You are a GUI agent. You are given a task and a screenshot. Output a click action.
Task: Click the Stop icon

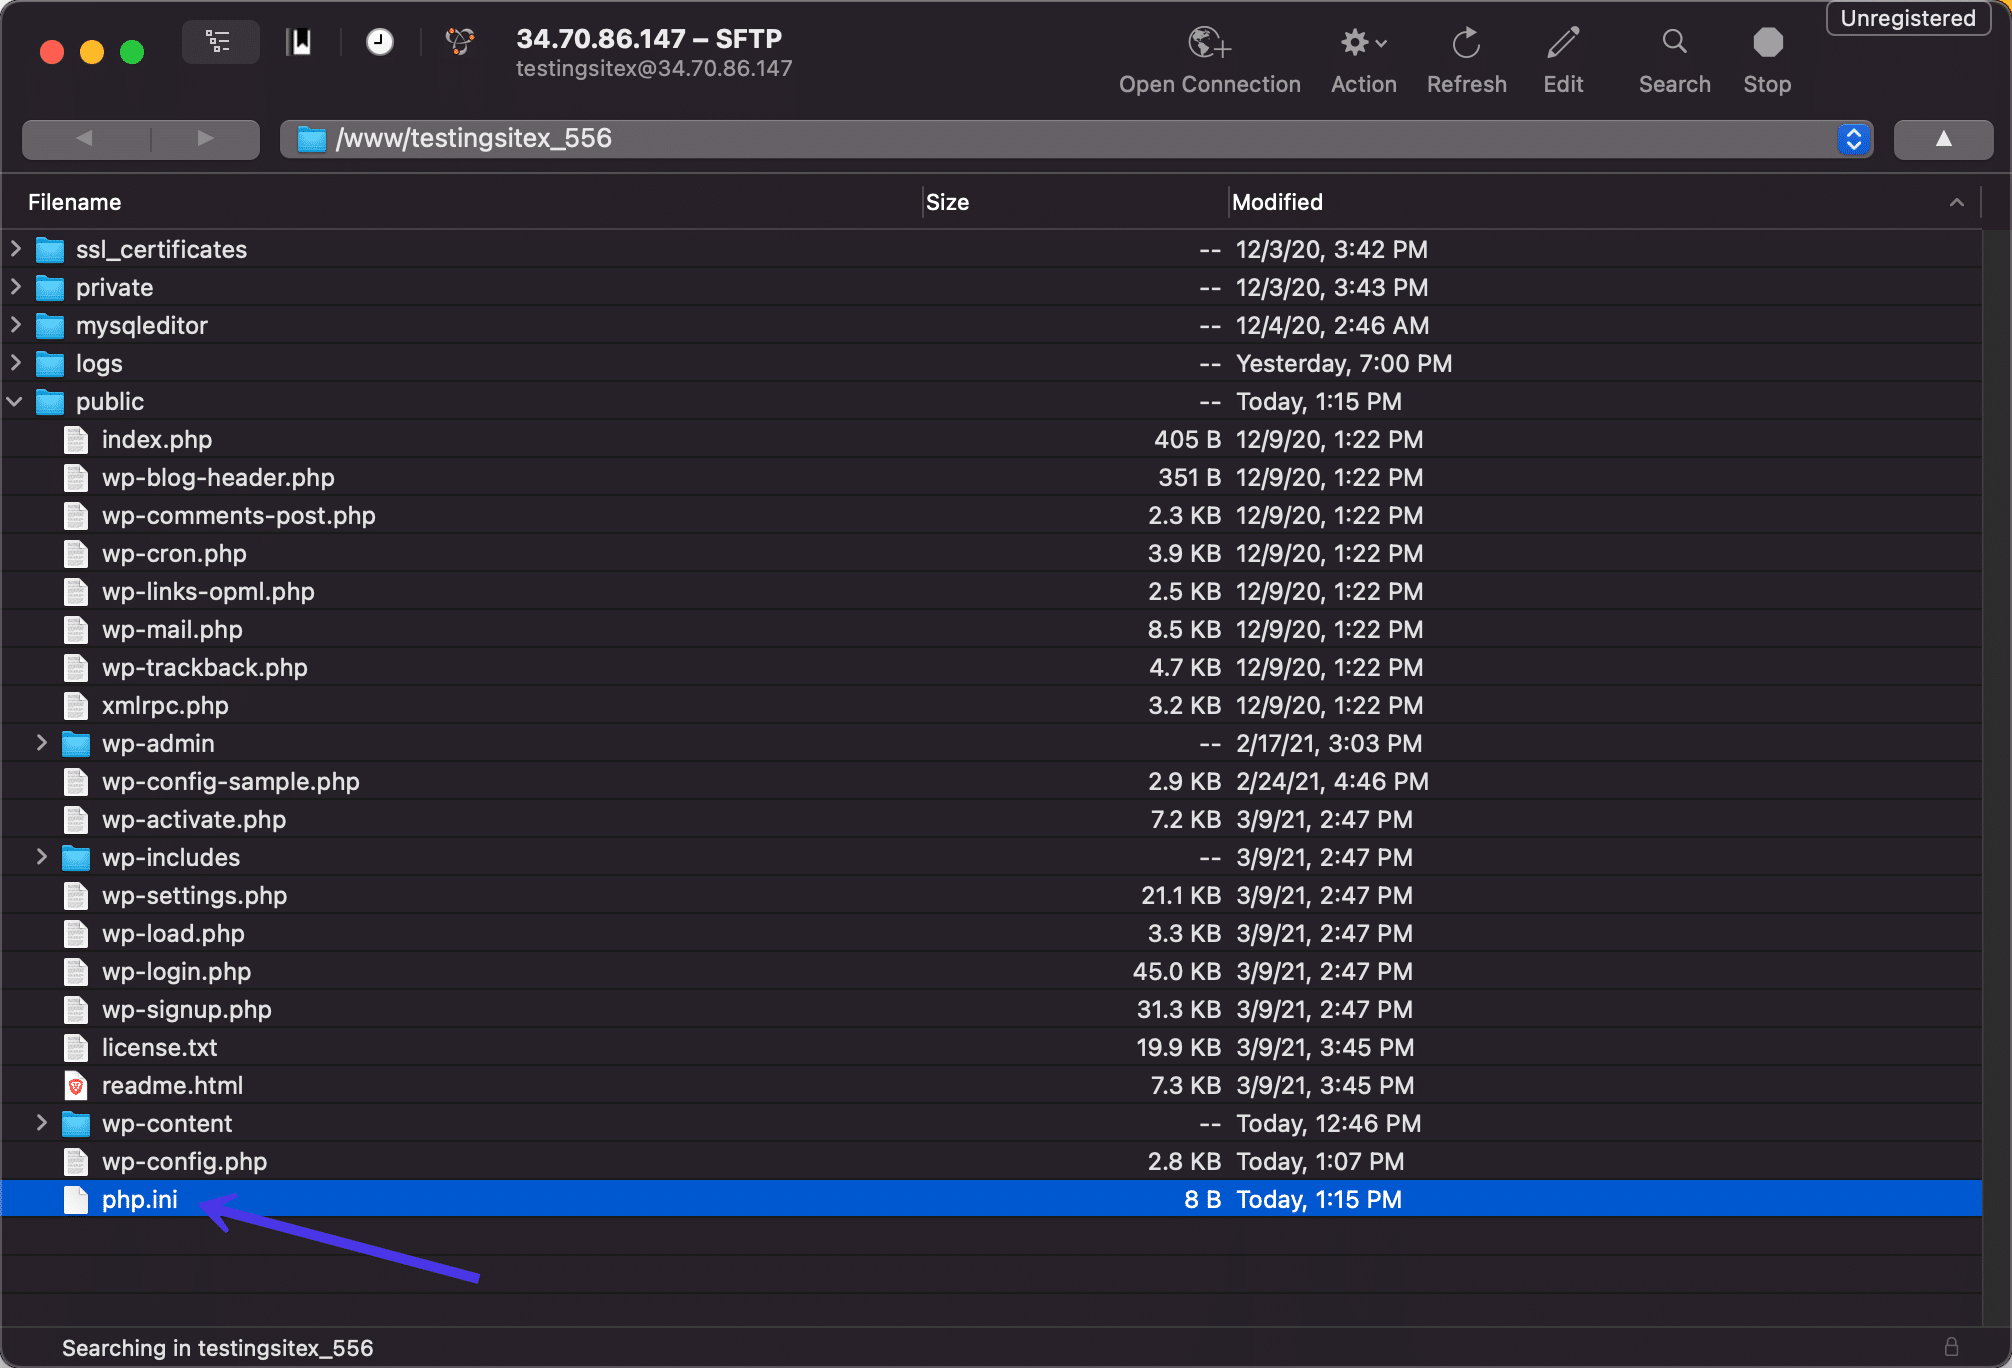[x=1768, y=40]
